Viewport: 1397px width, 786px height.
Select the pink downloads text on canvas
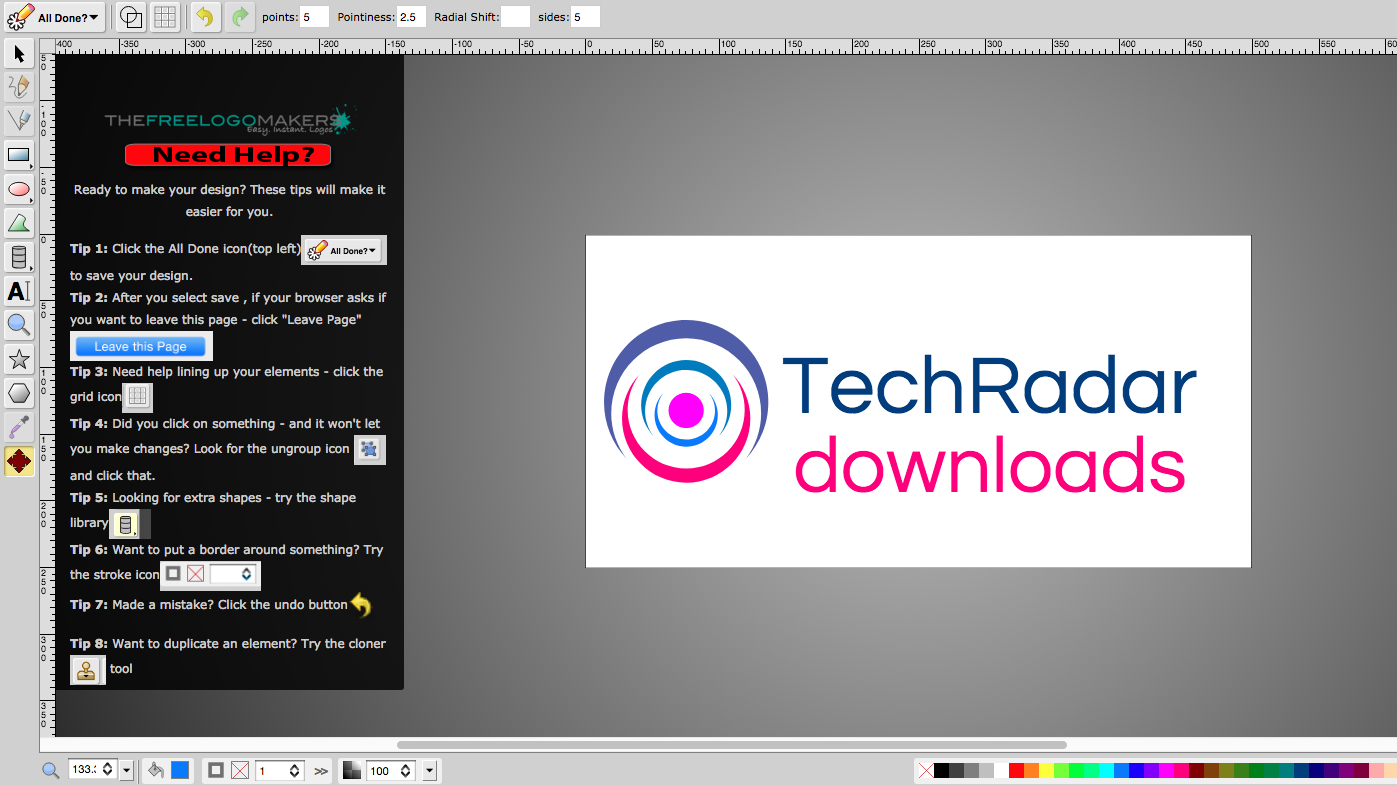[990, 465]
